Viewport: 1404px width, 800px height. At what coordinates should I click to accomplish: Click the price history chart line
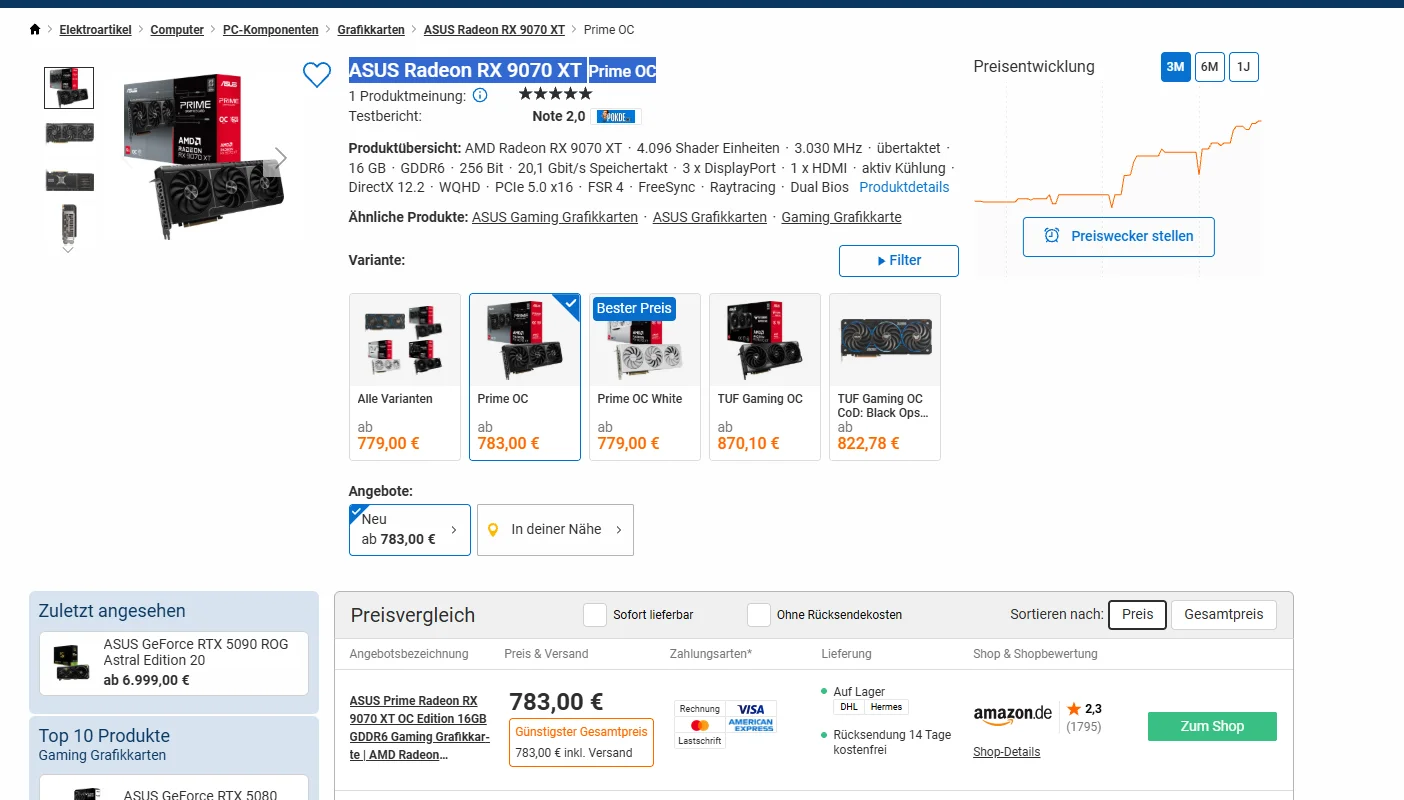1118,162
